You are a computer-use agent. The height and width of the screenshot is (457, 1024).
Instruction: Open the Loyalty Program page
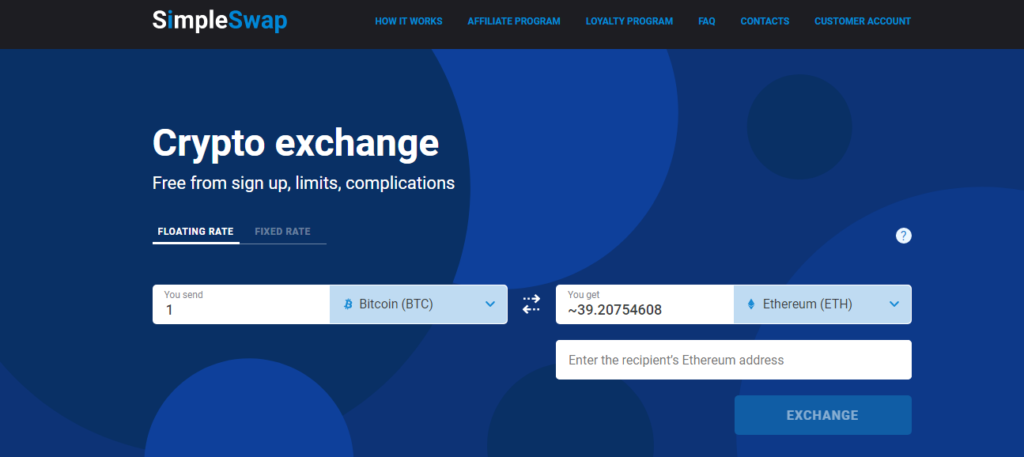[x=629, y=22]
